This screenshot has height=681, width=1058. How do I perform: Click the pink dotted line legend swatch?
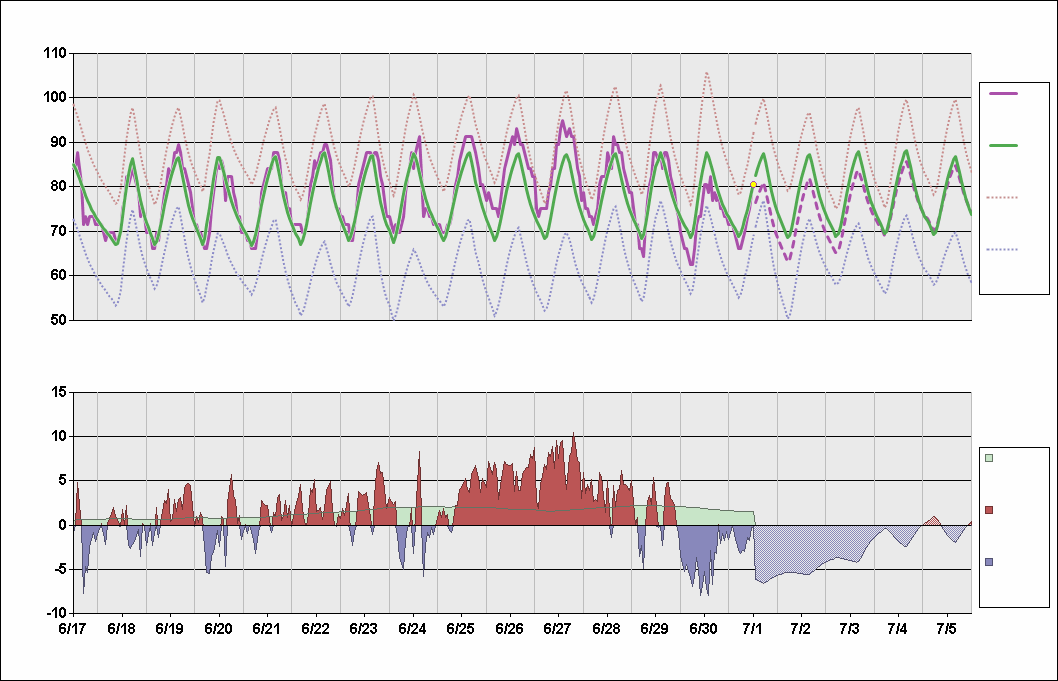coord(1002,198)
